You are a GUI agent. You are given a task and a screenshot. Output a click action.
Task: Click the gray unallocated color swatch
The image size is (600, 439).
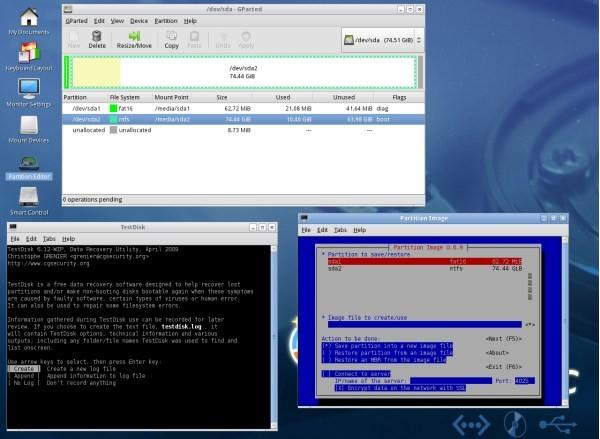(113, 130)
